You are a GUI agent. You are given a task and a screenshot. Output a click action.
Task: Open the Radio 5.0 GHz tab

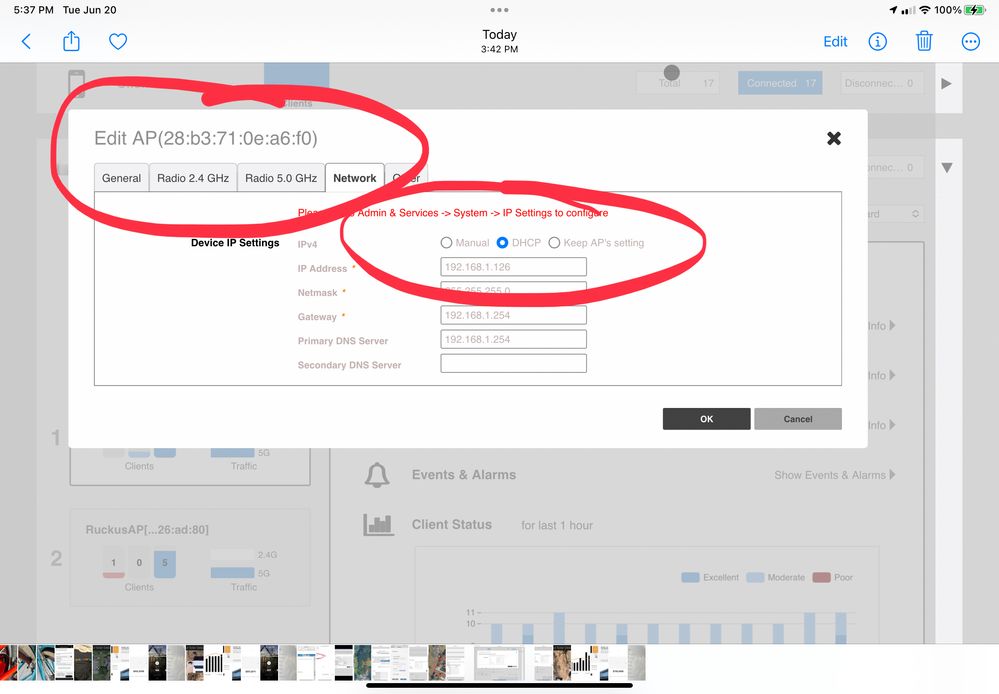[x=281, y=178]
